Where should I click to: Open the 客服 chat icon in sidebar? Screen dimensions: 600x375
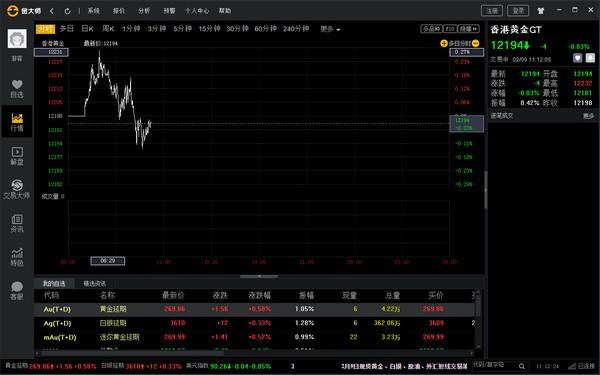(x=17, y=290)
